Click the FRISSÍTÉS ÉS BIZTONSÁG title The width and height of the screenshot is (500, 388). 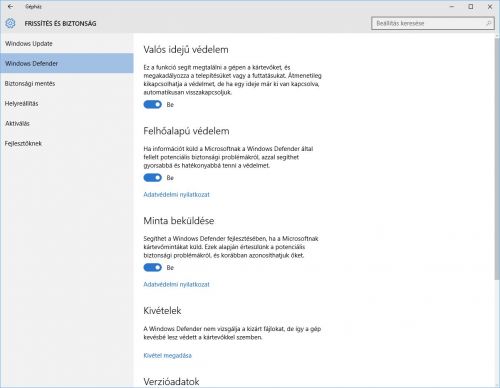[60, 23]
